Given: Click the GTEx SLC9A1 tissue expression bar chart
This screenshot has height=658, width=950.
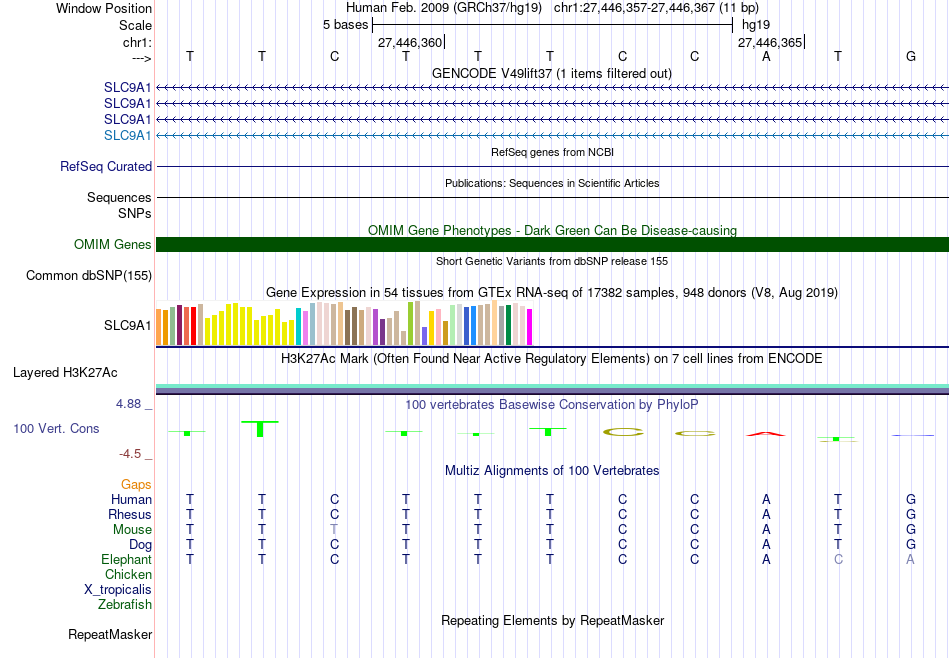Looking at the screenshot, I should [344, 323].
